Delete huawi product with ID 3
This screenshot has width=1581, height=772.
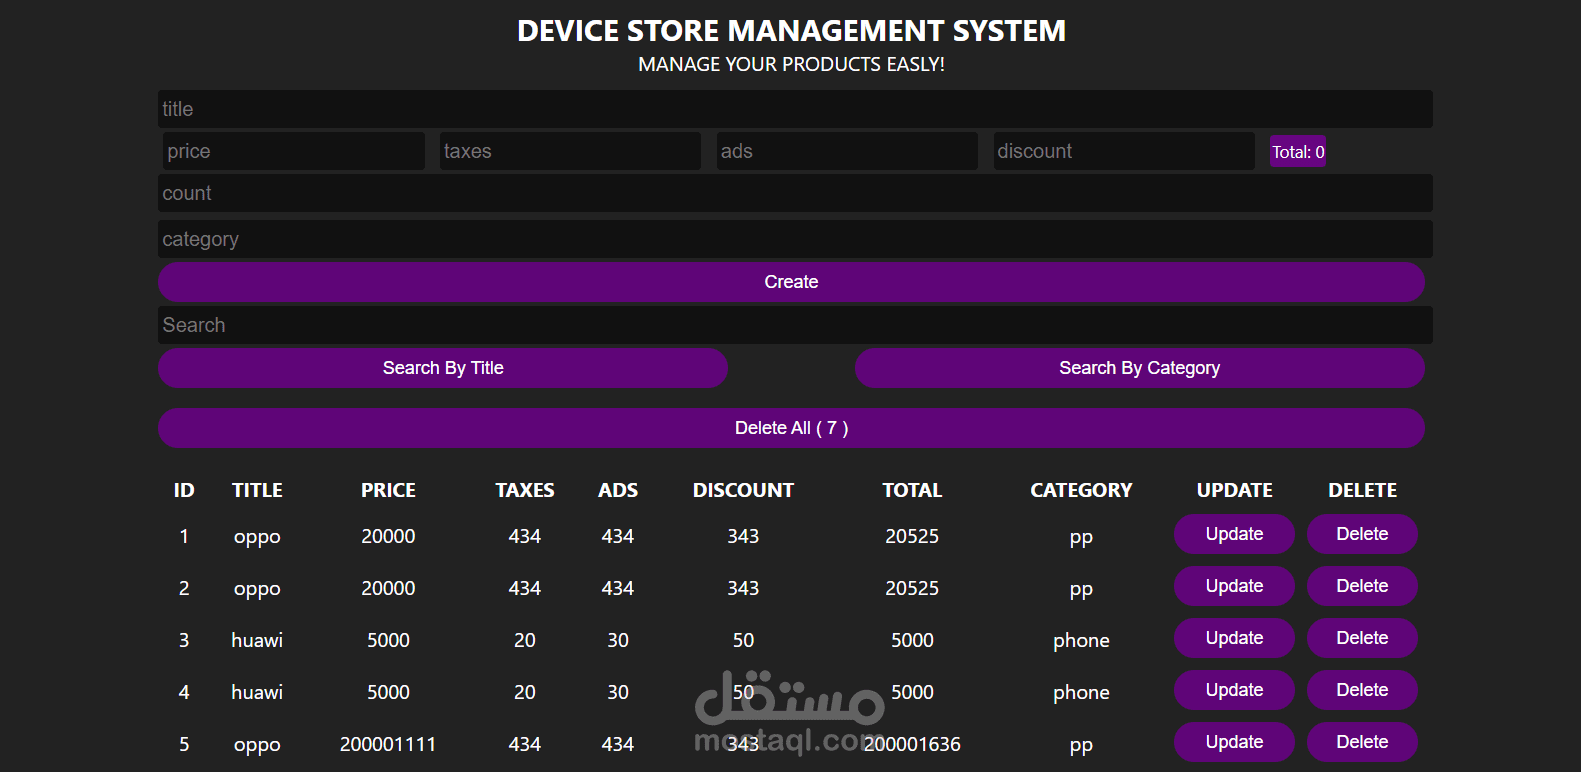pos(1362,638)
